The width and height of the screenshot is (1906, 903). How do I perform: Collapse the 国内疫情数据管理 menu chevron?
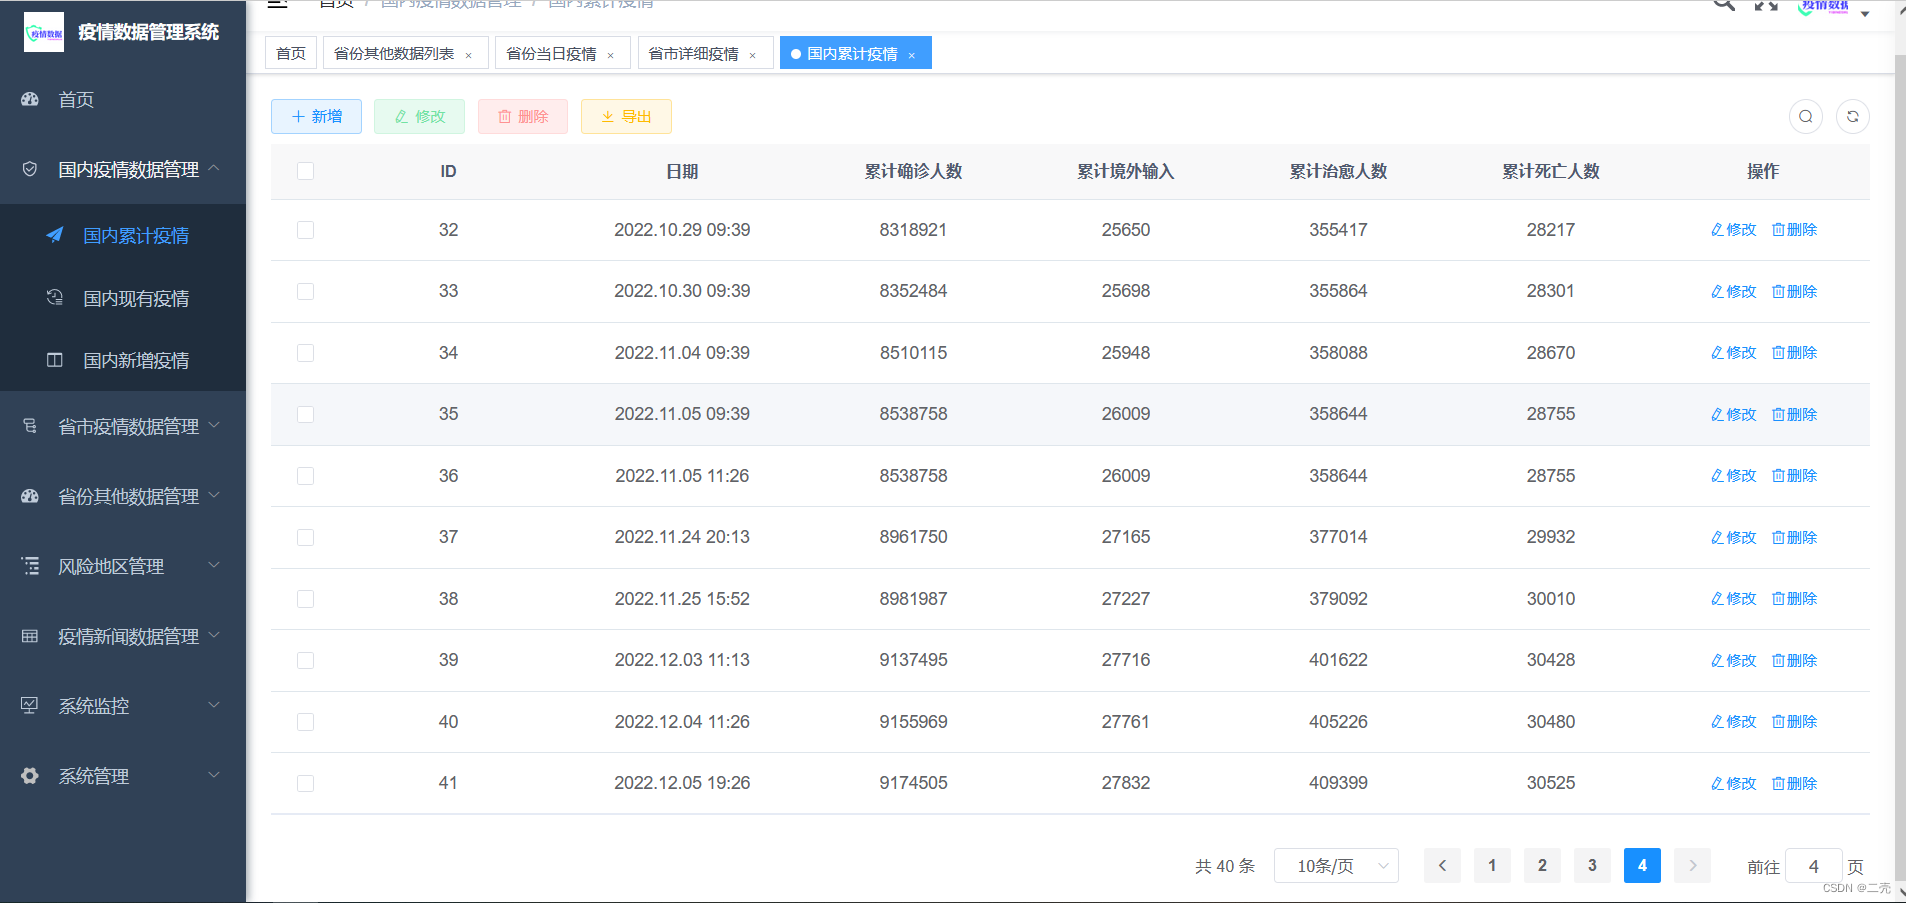[214, 168]
